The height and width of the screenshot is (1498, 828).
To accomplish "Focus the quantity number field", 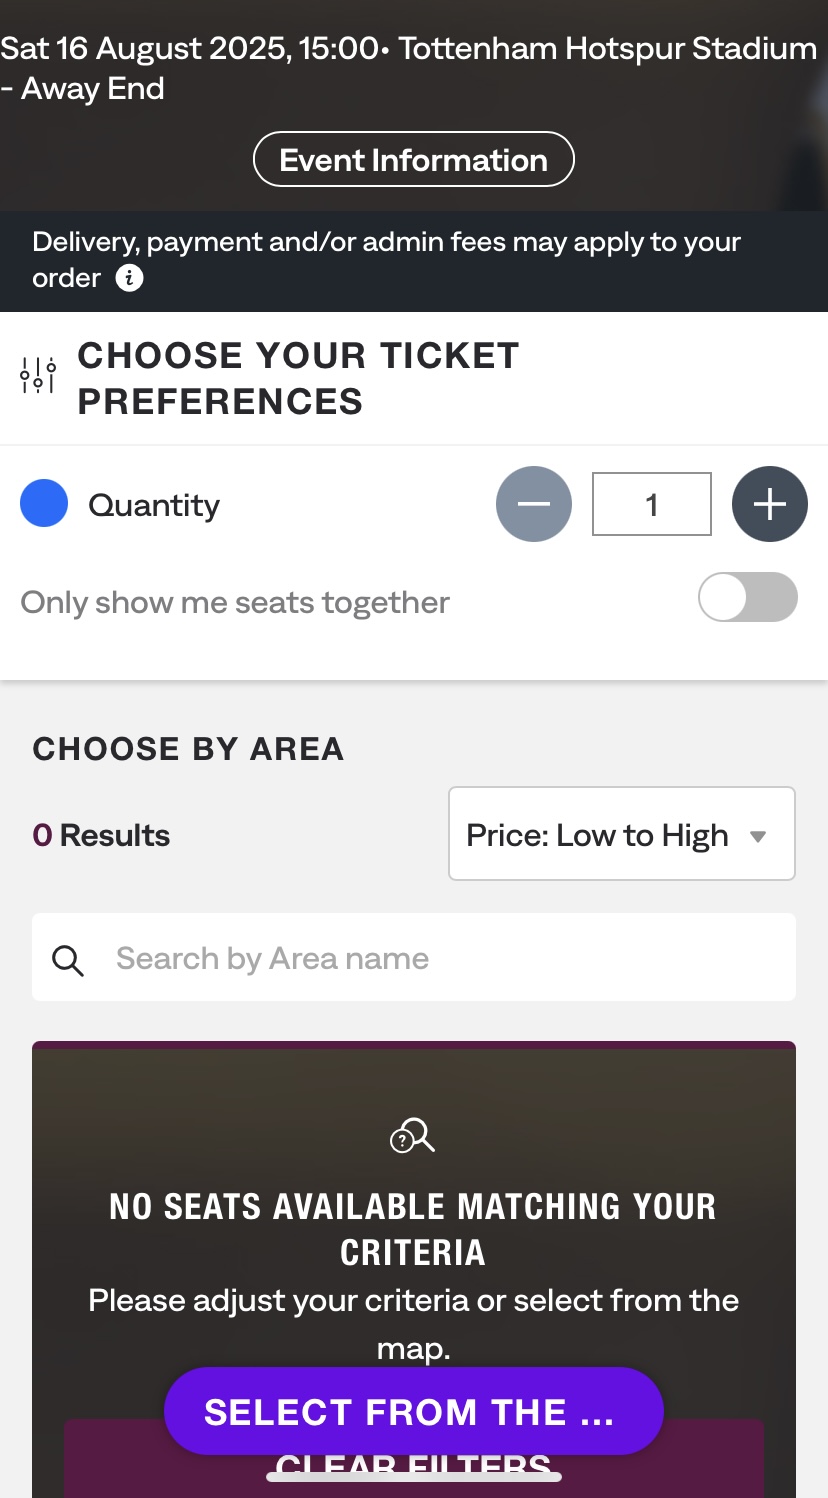I will pos(651,504).
